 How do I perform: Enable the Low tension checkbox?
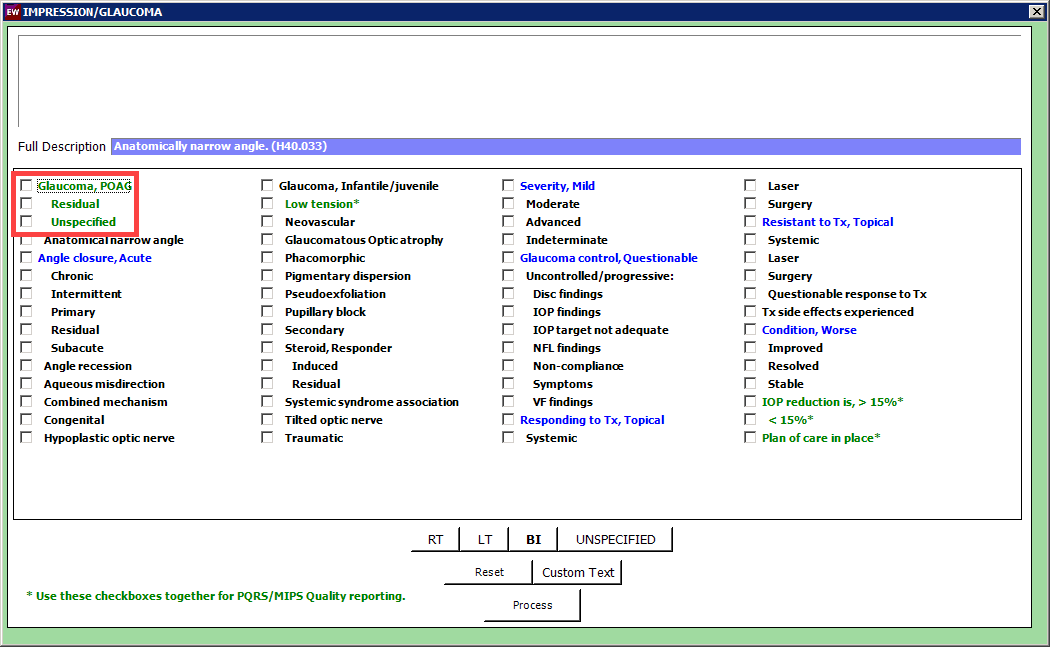267,204
